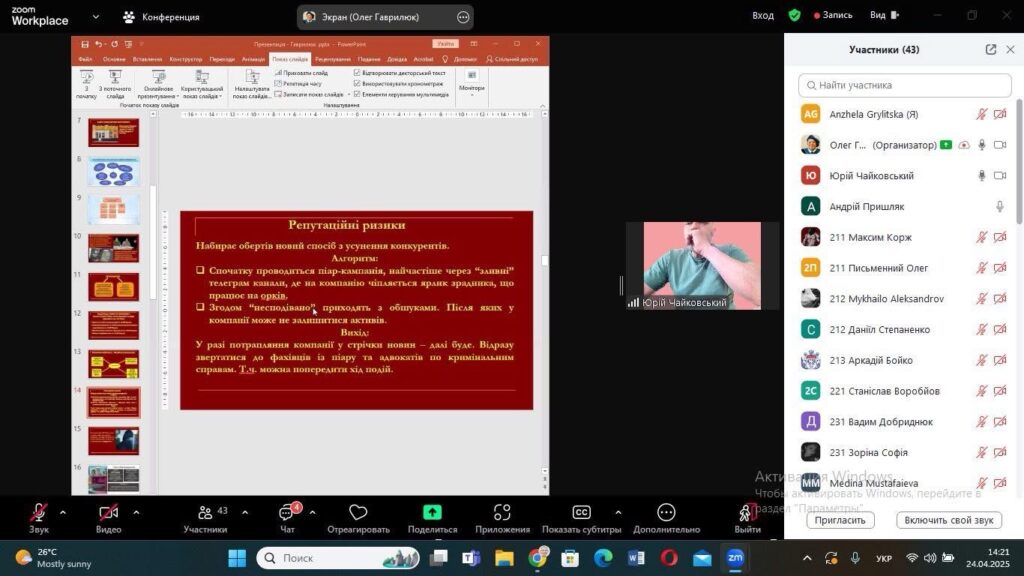Switch to the Рецензування ribbon tab
Image resolution: width=1024 pixels, height=576 pixels.
[x=332, y=59]
